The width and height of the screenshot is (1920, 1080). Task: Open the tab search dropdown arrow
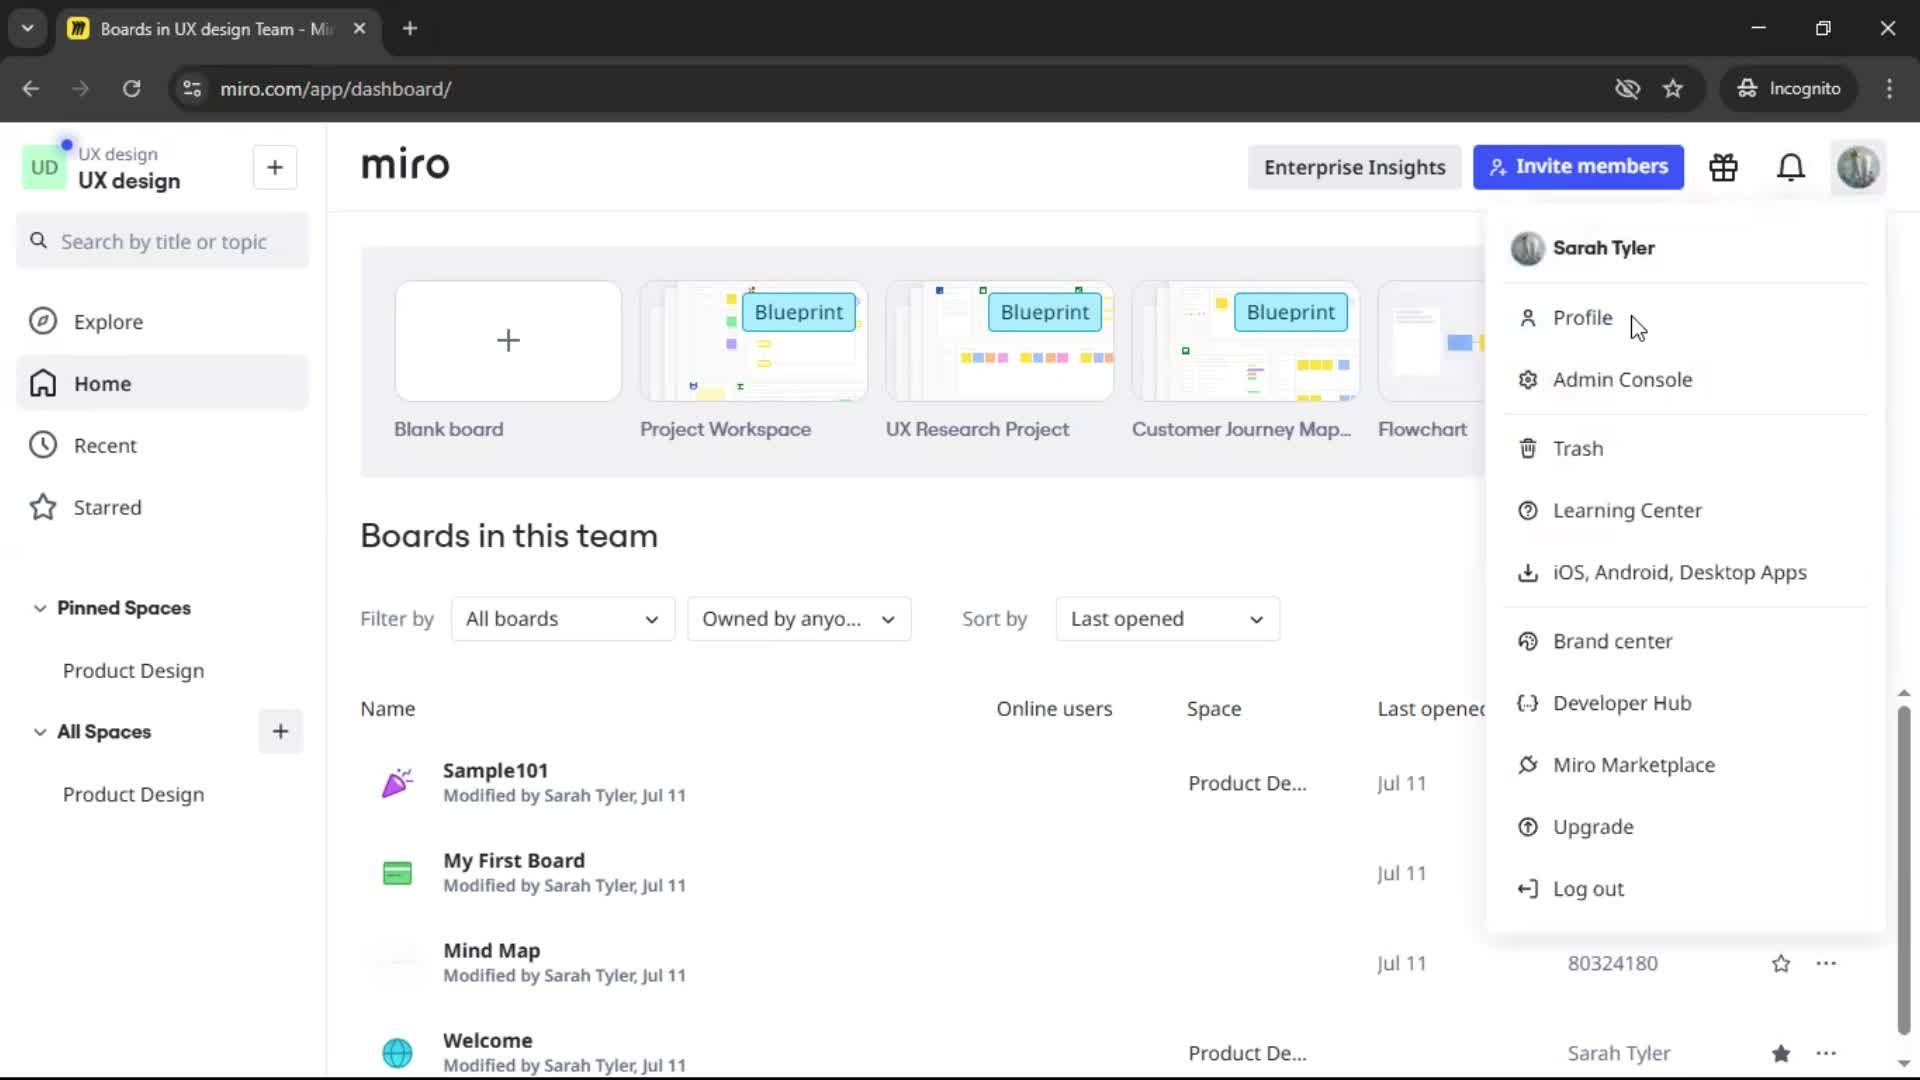28,29
